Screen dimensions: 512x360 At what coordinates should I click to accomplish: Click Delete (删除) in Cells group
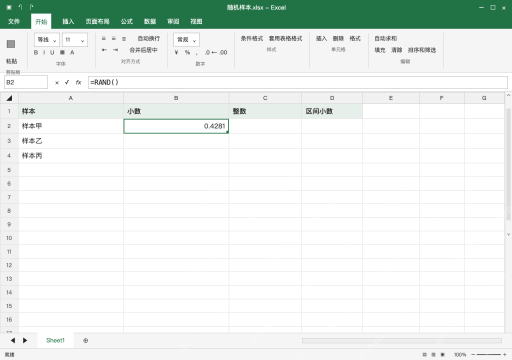point(338,39)
